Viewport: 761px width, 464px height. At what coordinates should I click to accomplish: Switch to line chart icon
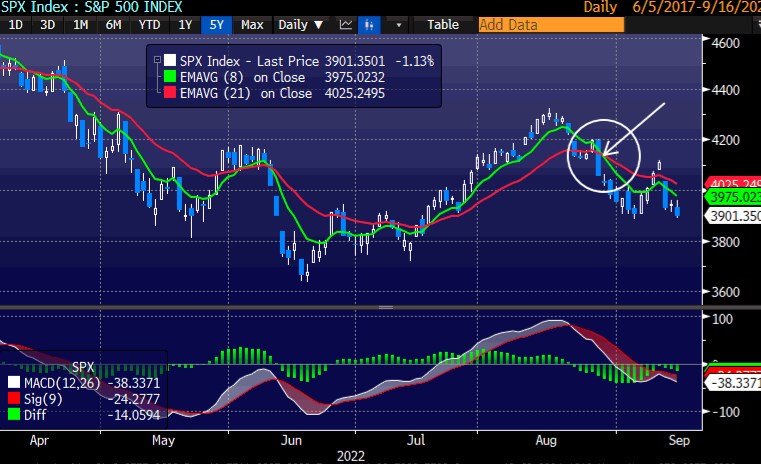coord(346,25)
